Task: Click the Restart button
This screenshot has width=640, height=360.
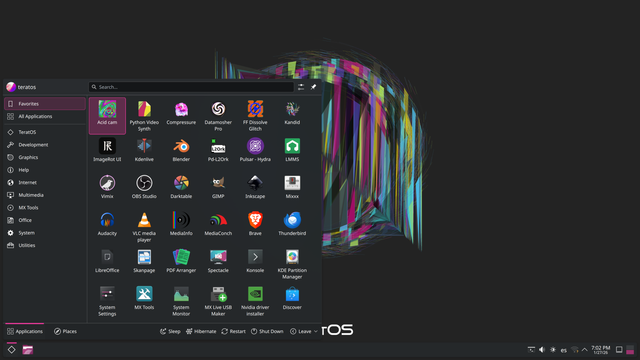Action: (233, 331)
